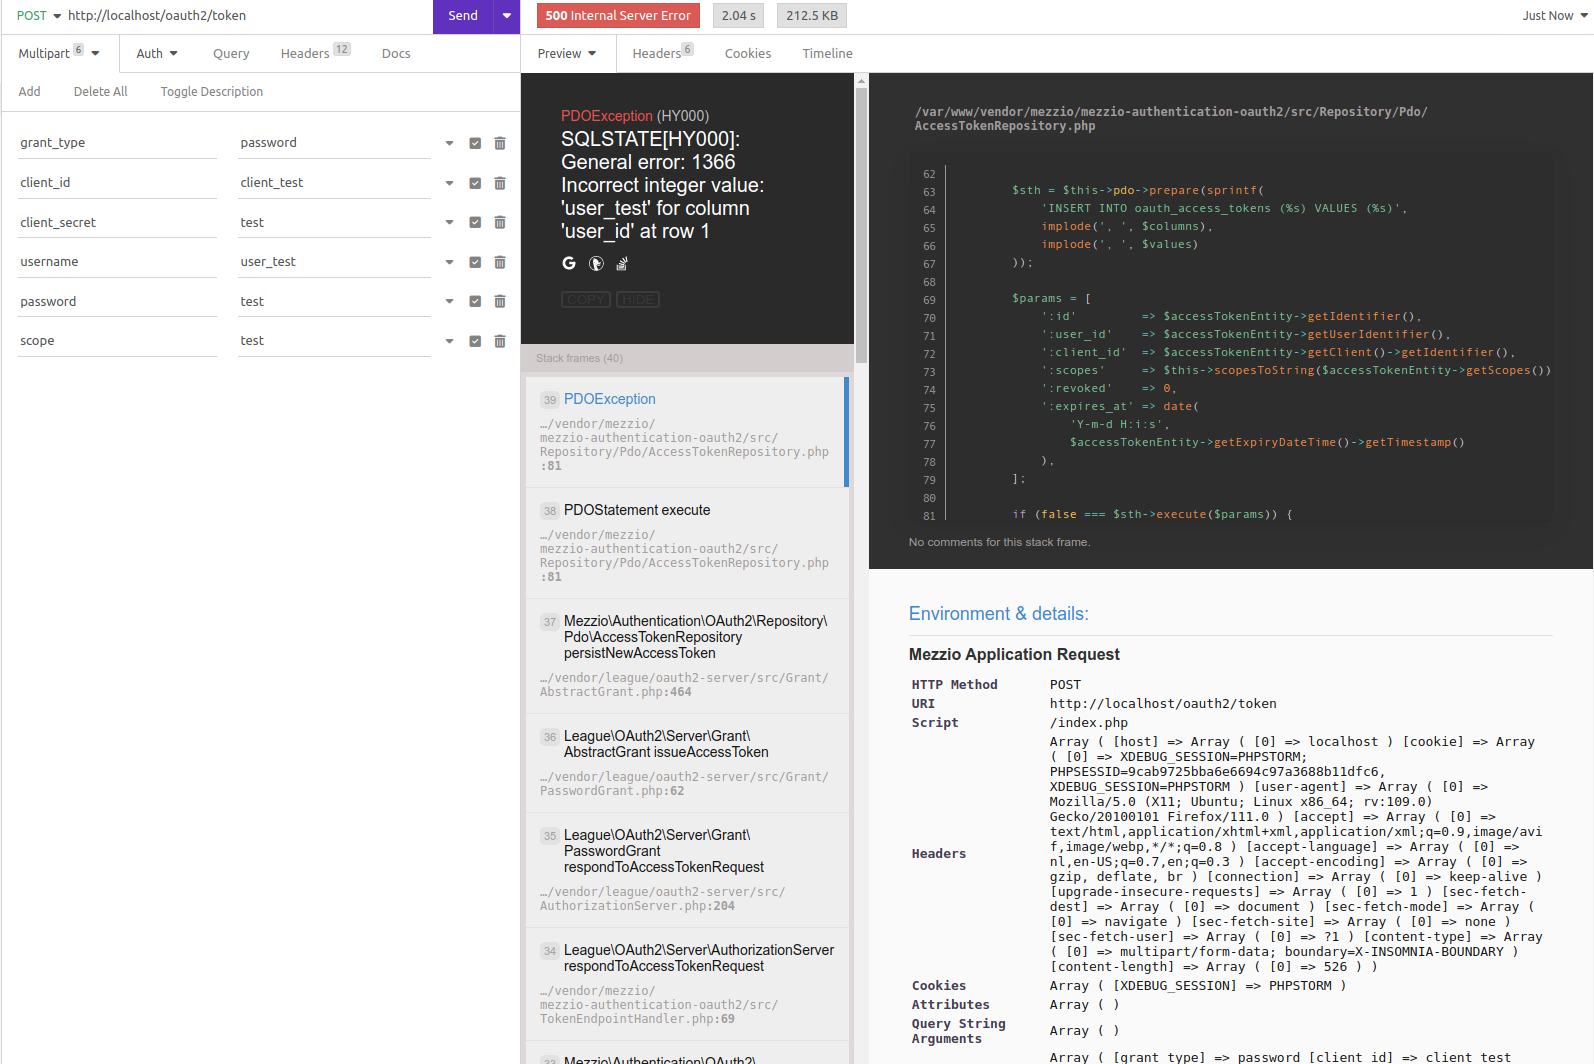
Task: Select frame 34 AuthorizationServer respondToAccessTokenRequest
Action: point(687,984)
